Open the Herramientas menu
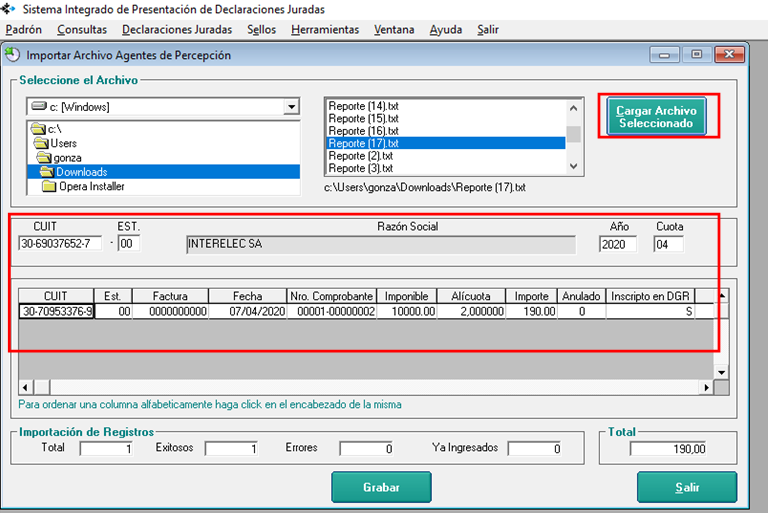The height and width of the screenshot is (513, 768). [x=324, y=30]
